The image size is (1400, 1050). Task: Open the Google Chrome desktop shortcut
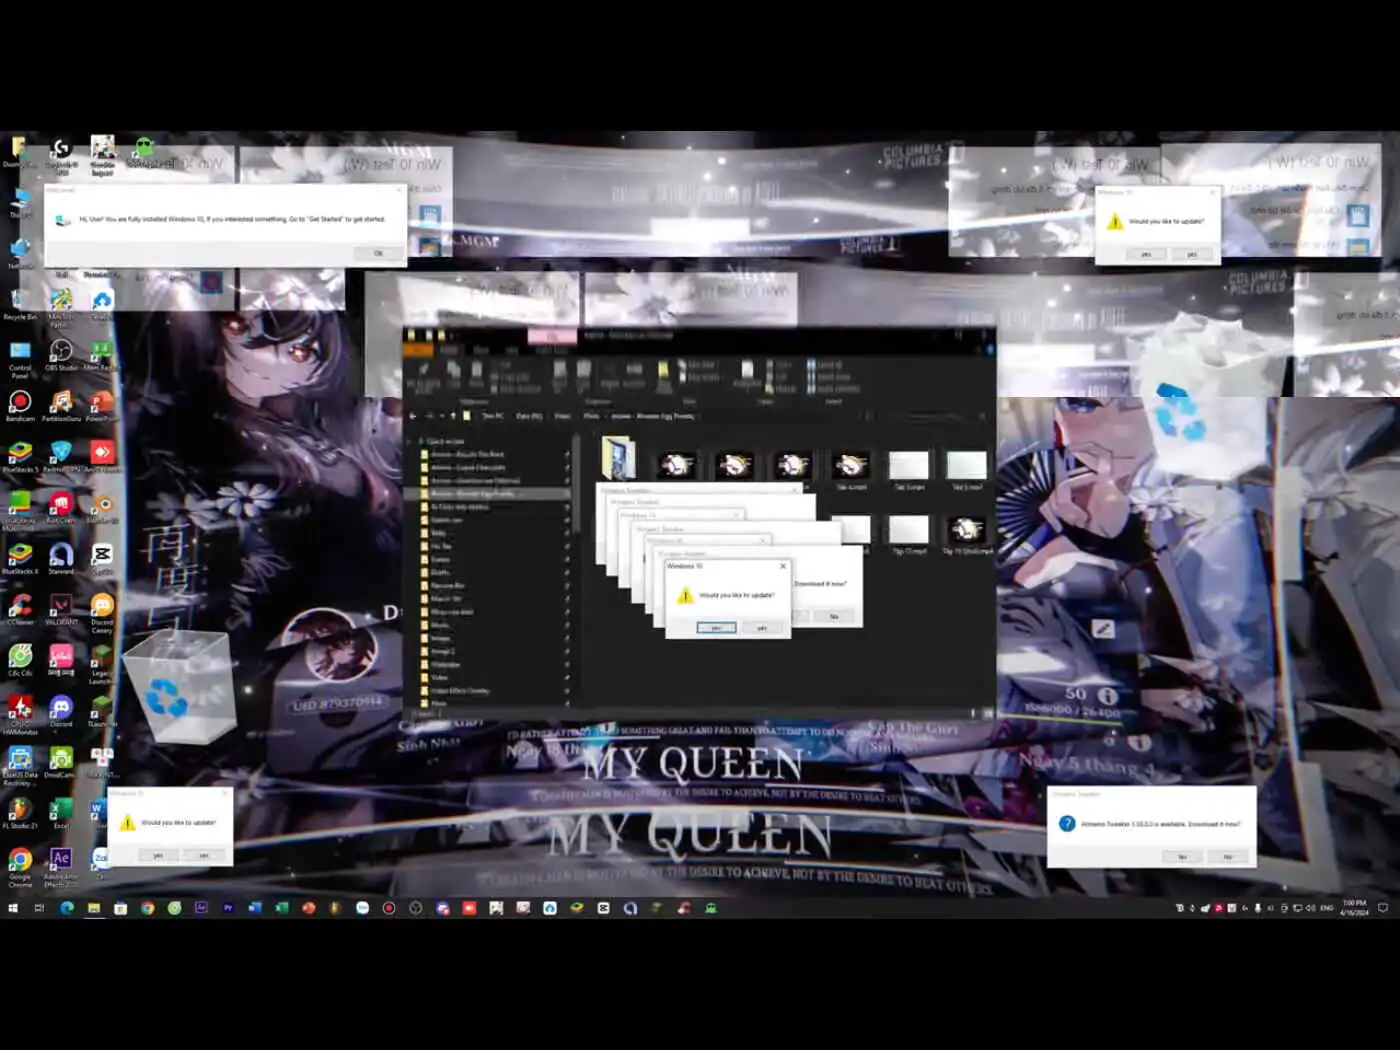coord(20,867)
